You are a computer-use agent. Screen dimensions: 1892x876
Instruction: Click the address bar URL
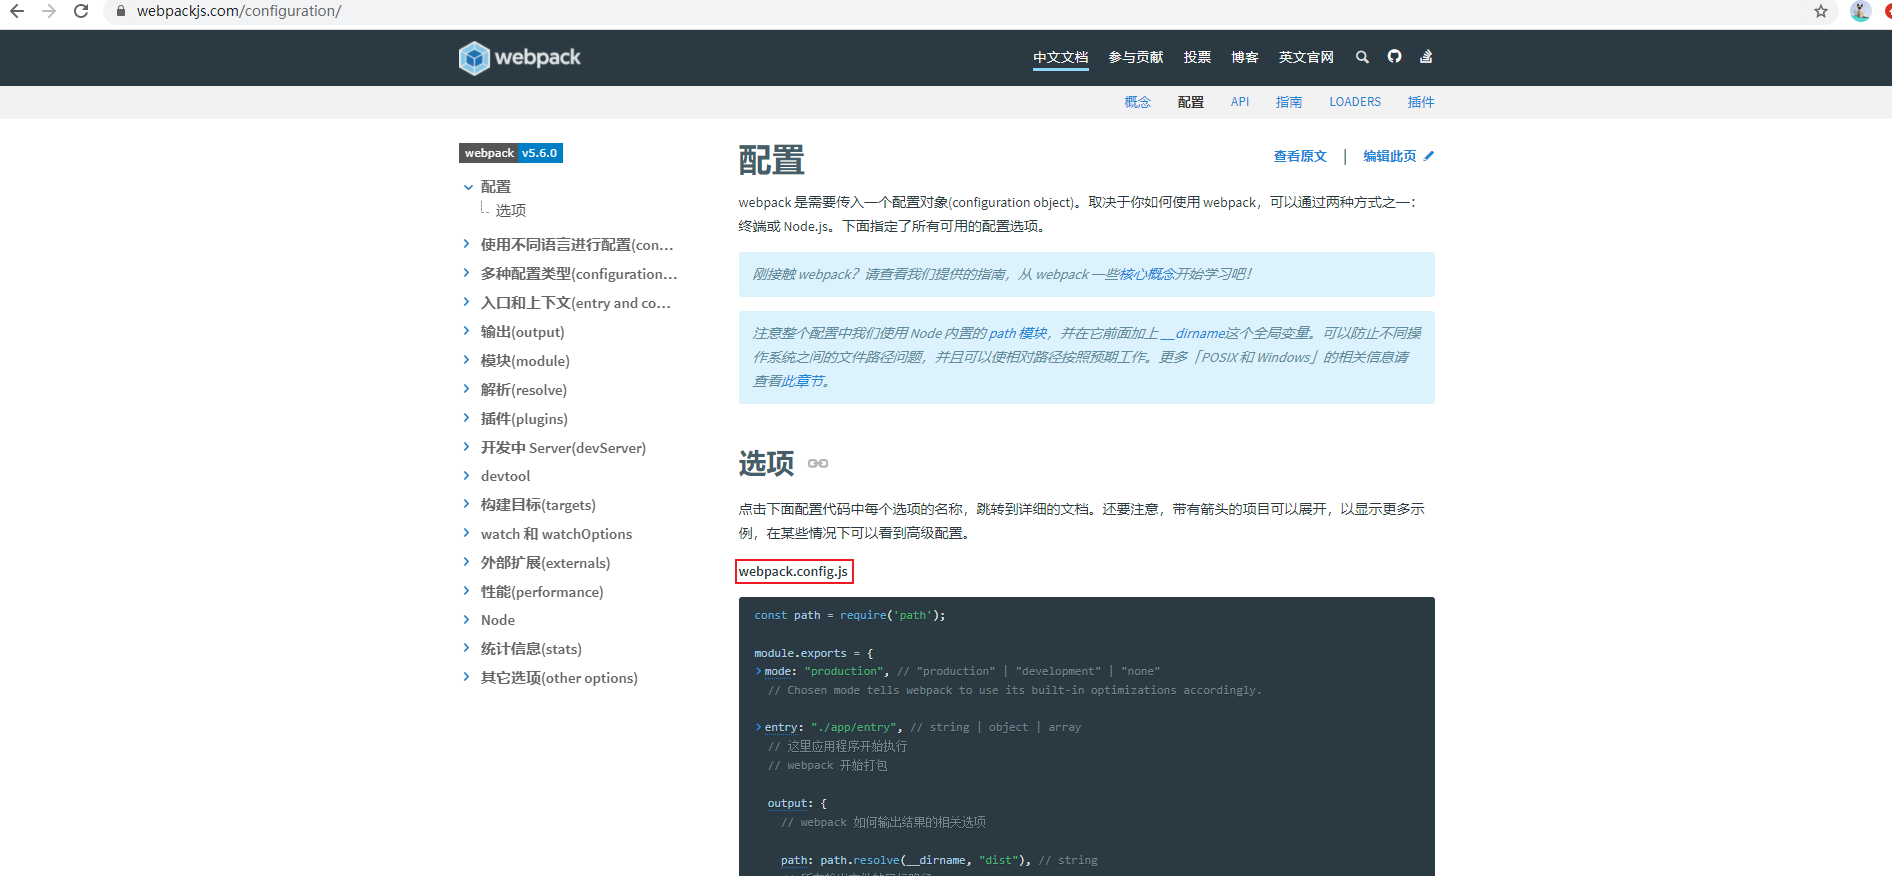pyautogui.click(x=239, y=11)
